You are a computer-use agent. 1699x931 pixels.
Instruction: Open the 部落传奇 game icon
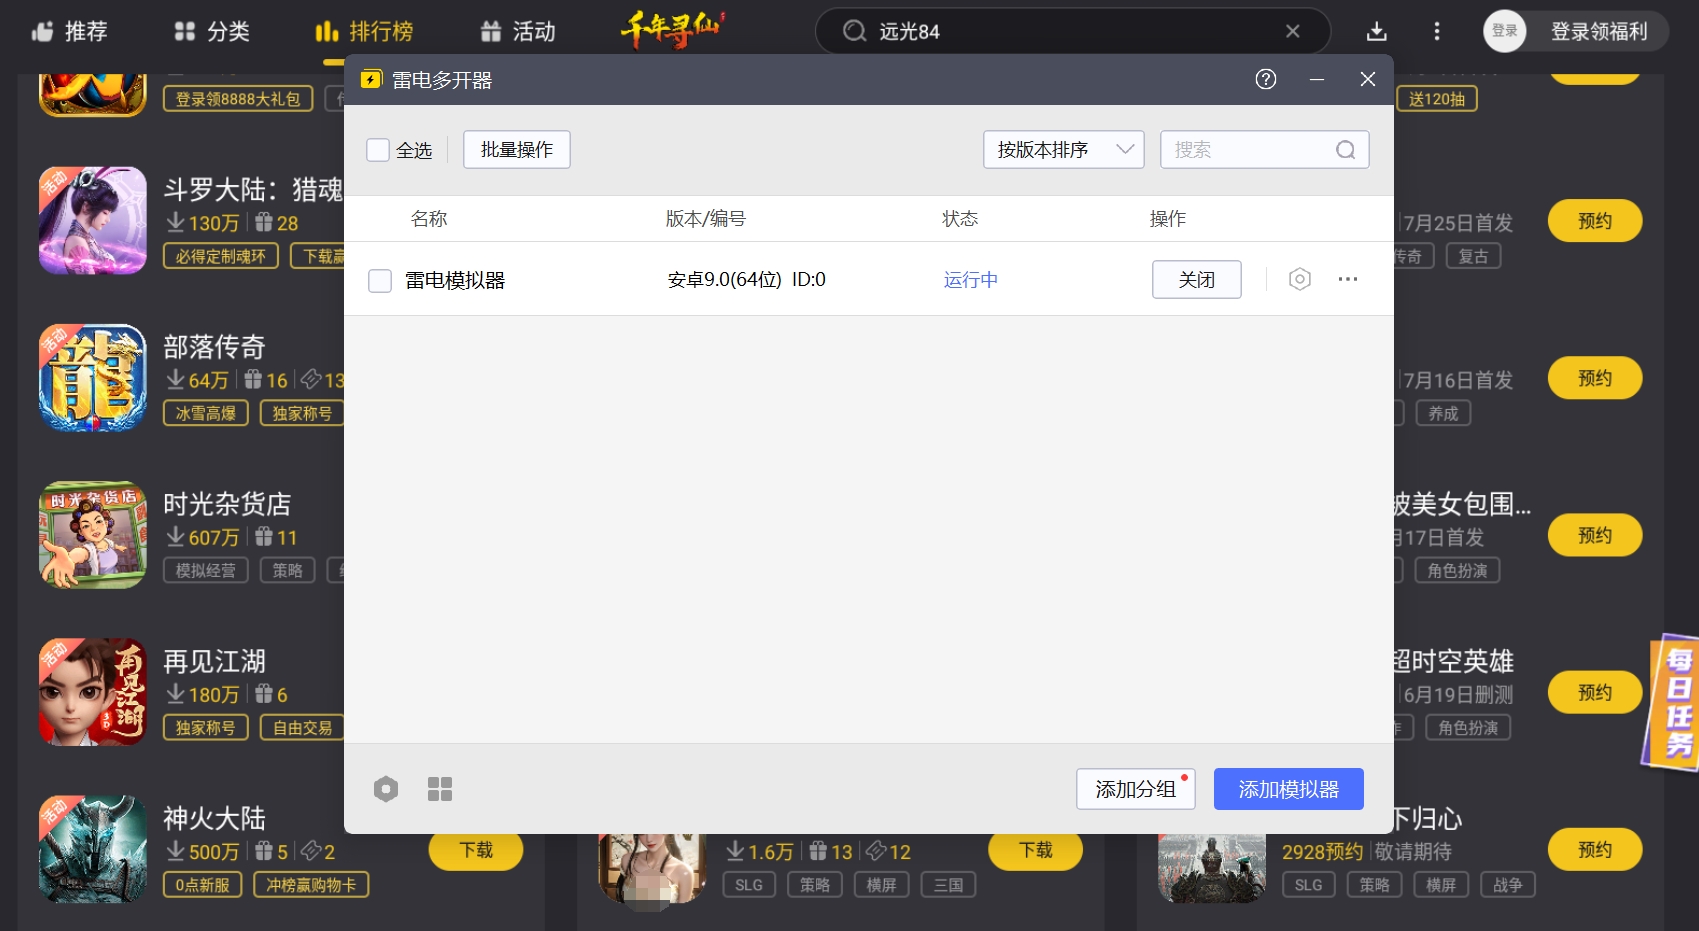[93, 378]
